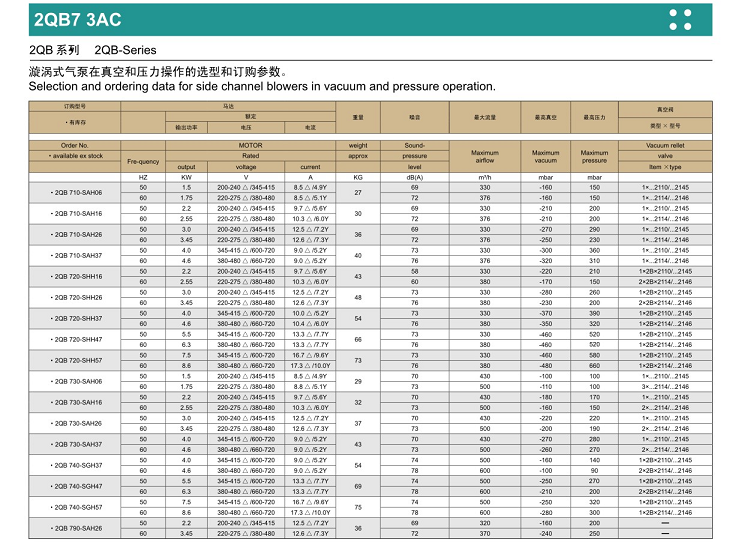Click the 2QB7 3AC title text
This screenshot has width=750, height=542.
point(65,19)
